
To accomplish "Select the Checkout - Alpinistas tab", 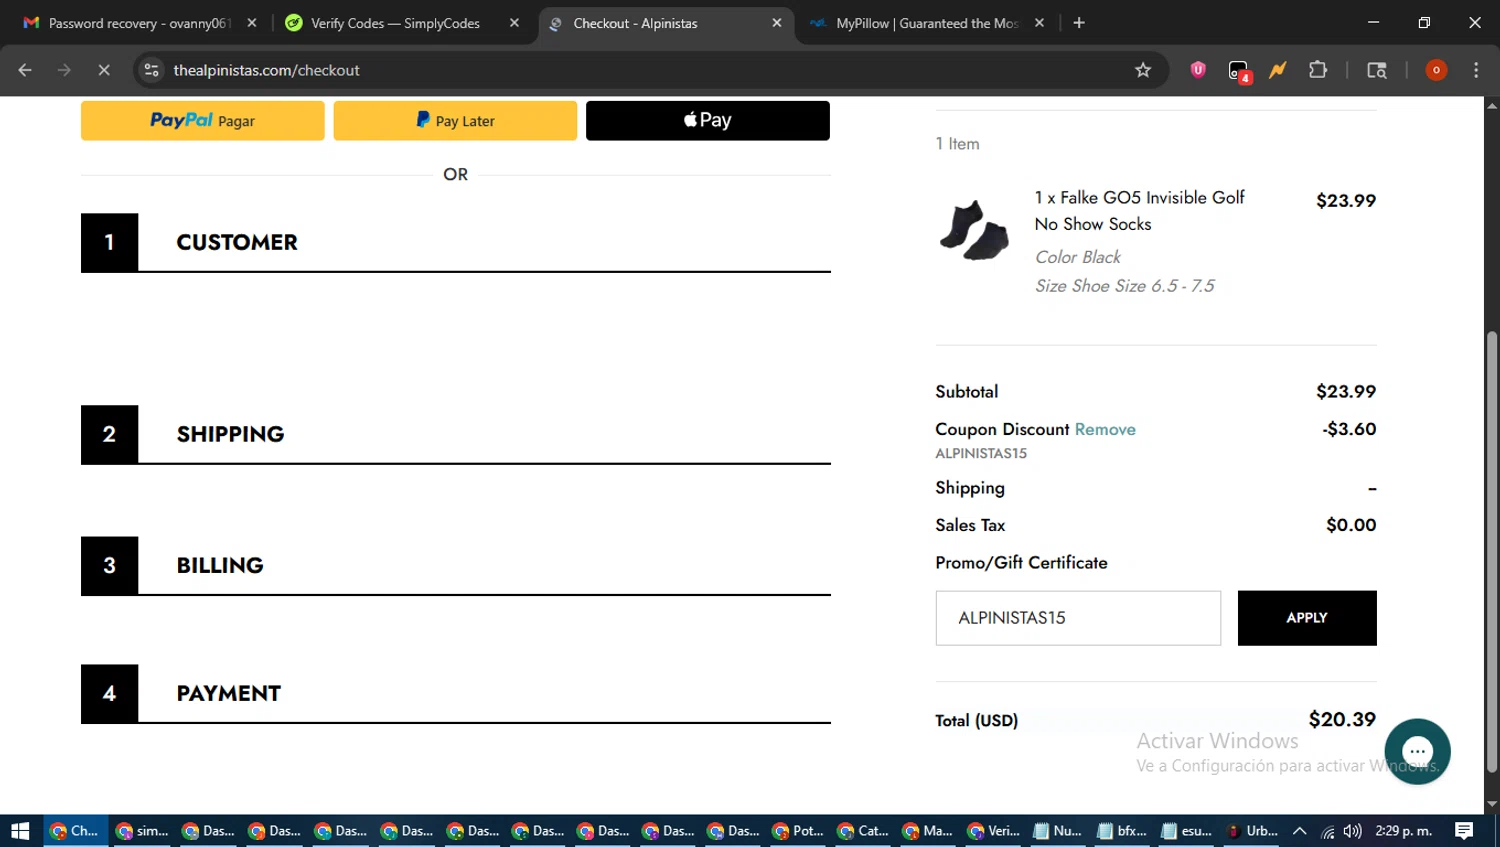I will 664,23.
